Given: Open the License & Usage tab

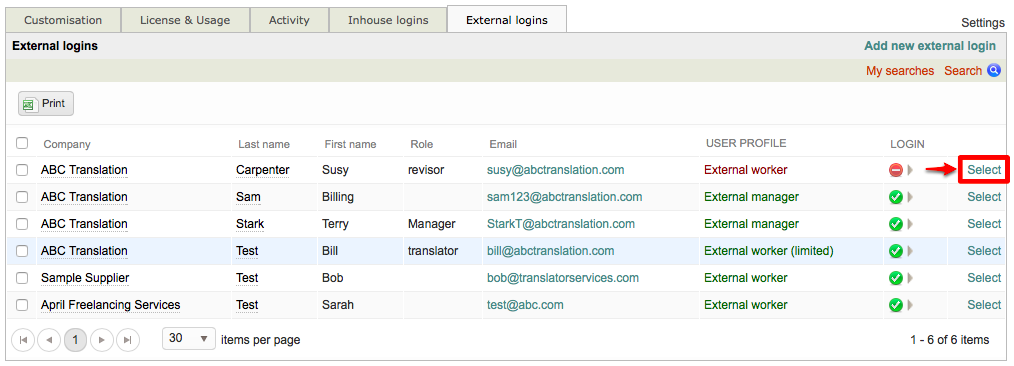Looking at the screenshot, I should [185, 20].
